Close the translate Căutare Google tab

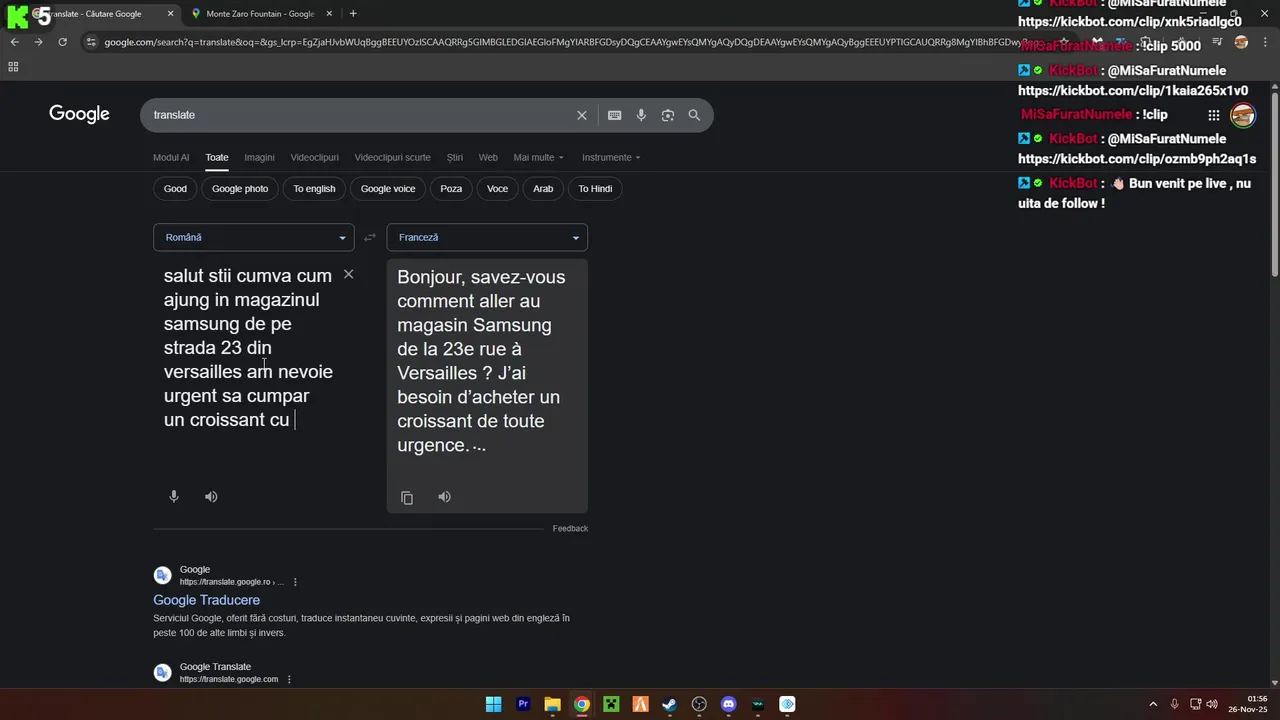click(x=170, y=14)
